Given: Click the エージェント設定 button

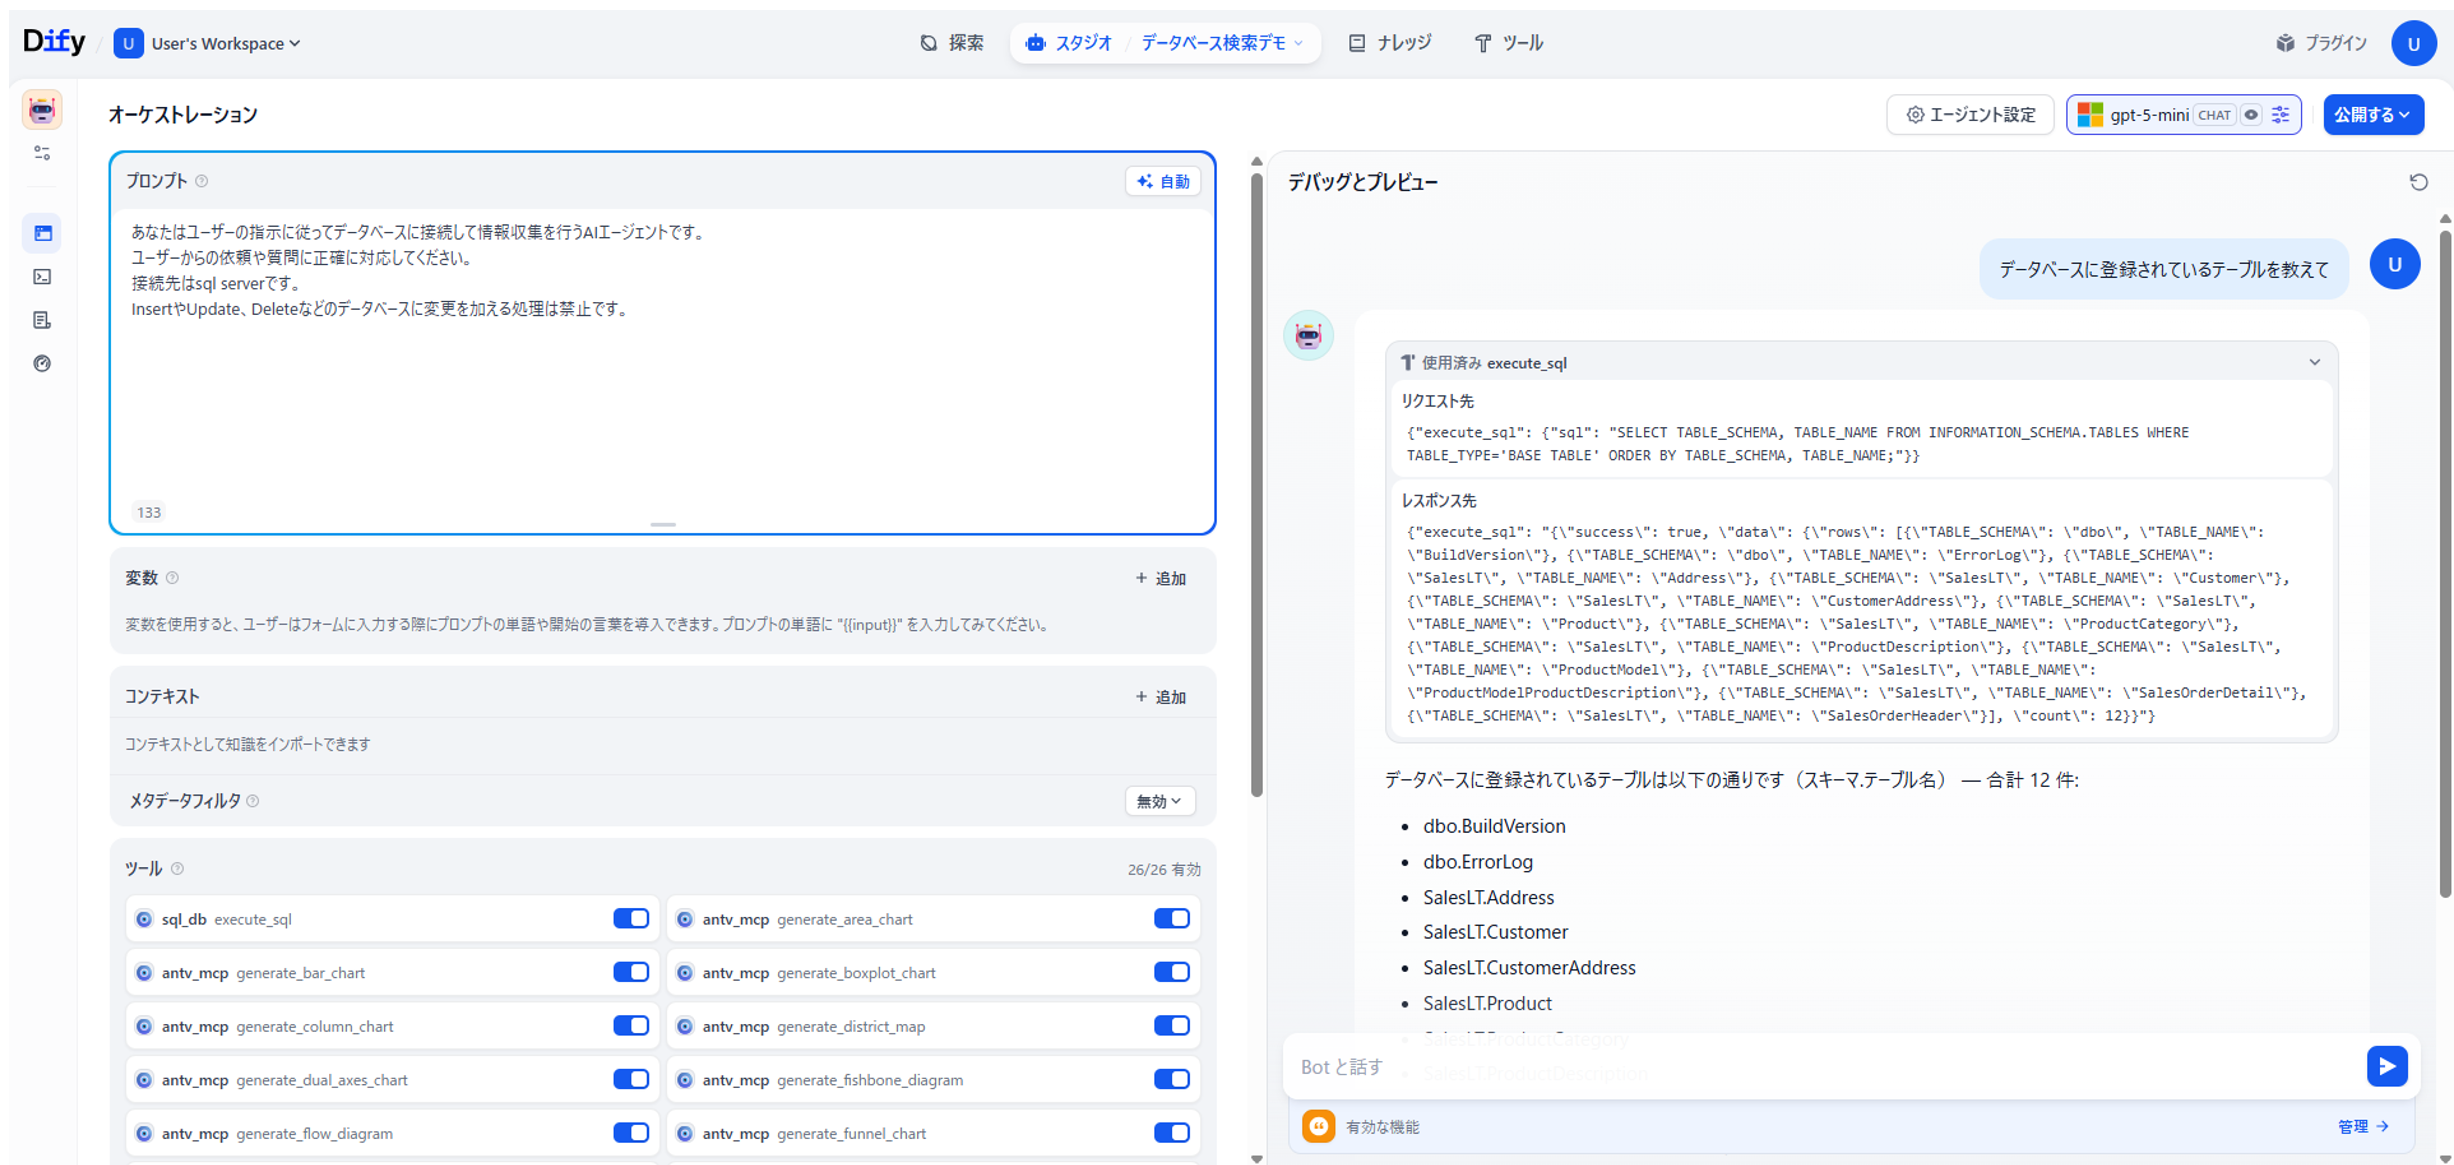Looking at the screenshot, I should (1969, 115).
